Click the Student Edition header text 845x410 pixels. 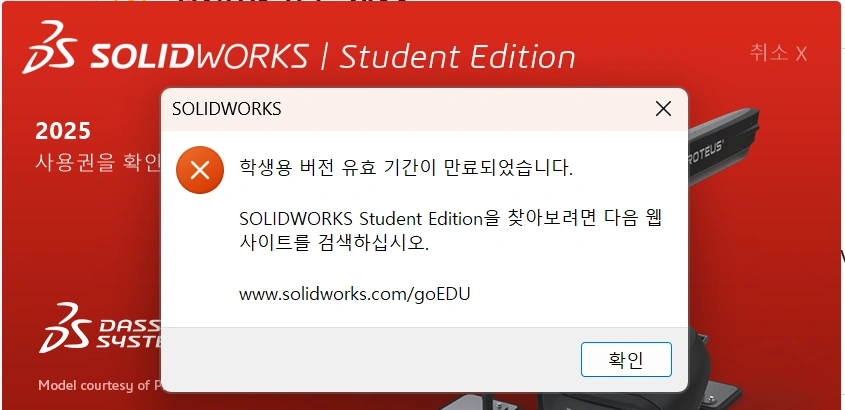coord(457,56)
